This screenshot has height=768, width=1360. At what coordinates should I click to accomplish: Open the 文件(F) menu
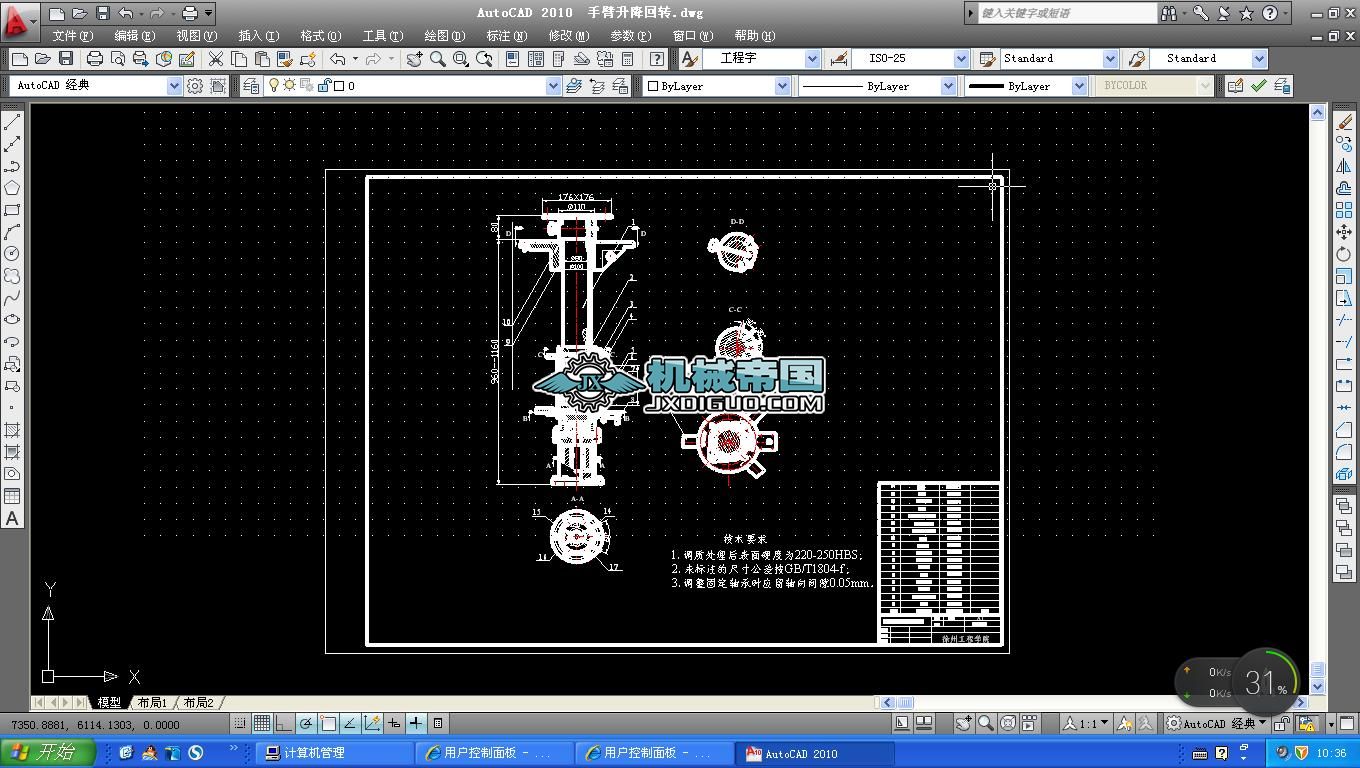click(72, 36)
